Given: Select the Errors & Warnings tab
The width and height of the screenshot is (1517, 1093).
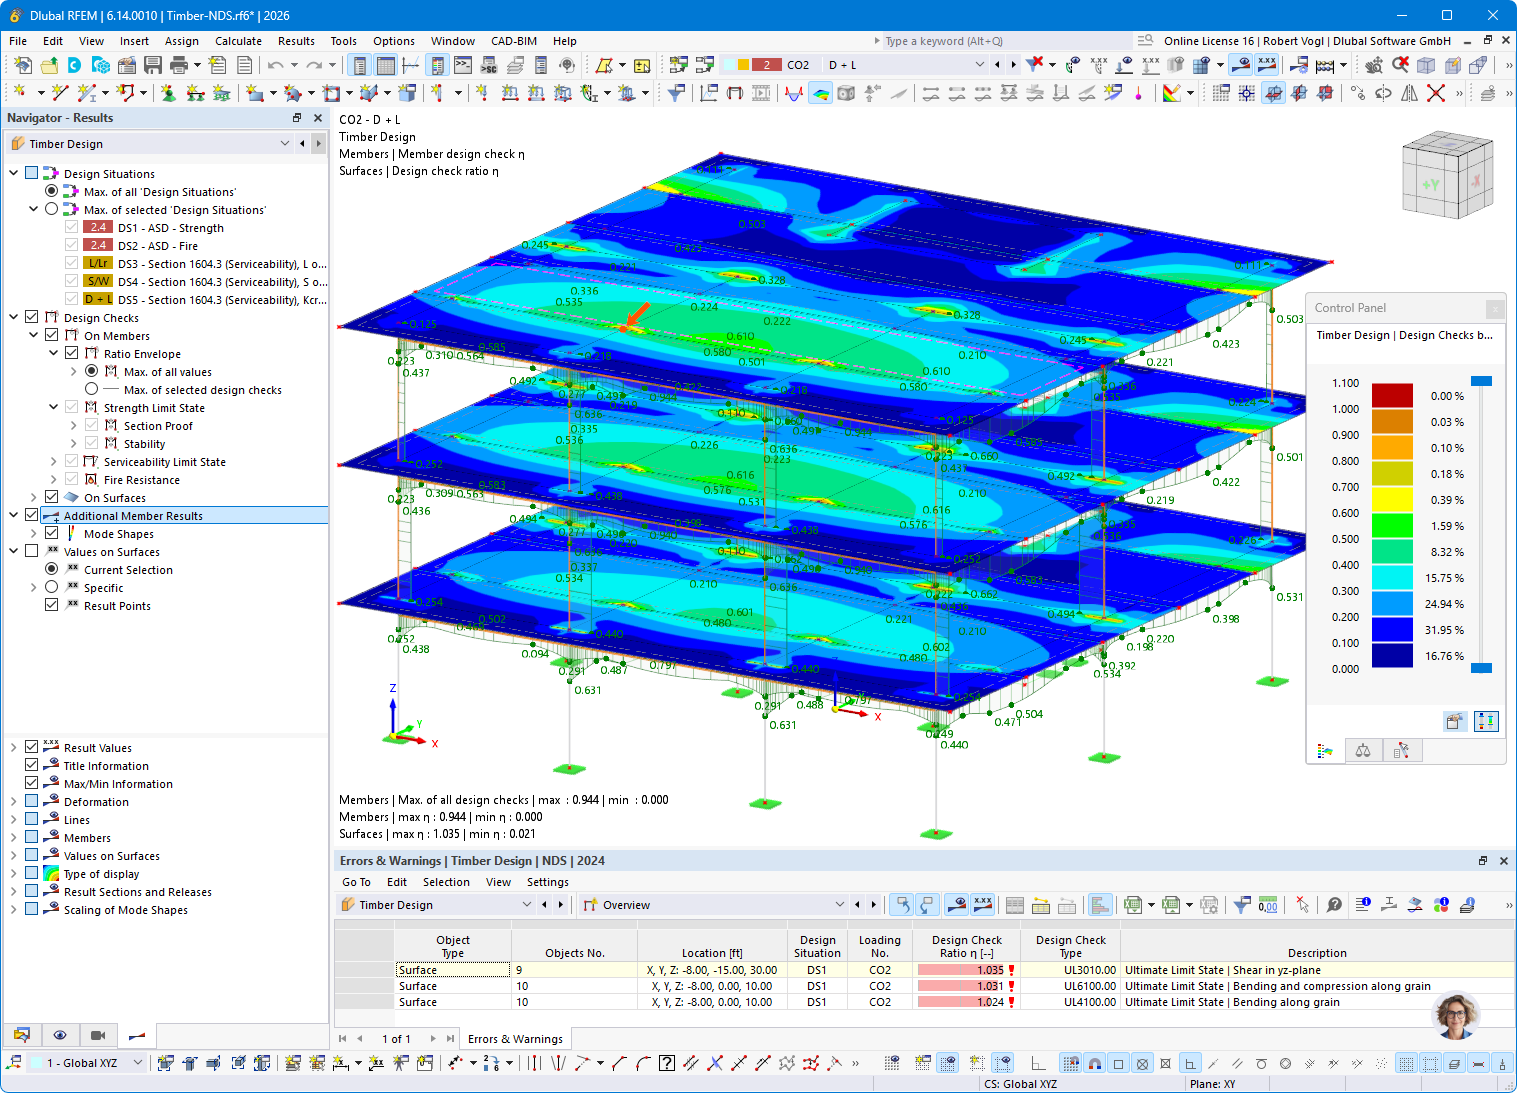Looking at the screenshot, I should click(515, 1039).
